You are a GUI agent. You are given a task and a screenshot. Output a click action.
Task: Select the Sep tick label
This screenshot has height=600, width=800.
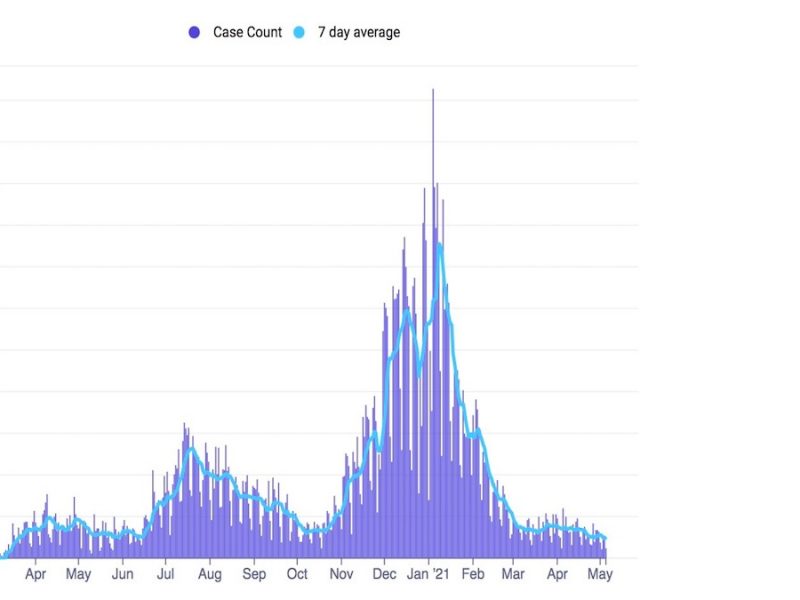pyautogui.click(x=254, y=575)
